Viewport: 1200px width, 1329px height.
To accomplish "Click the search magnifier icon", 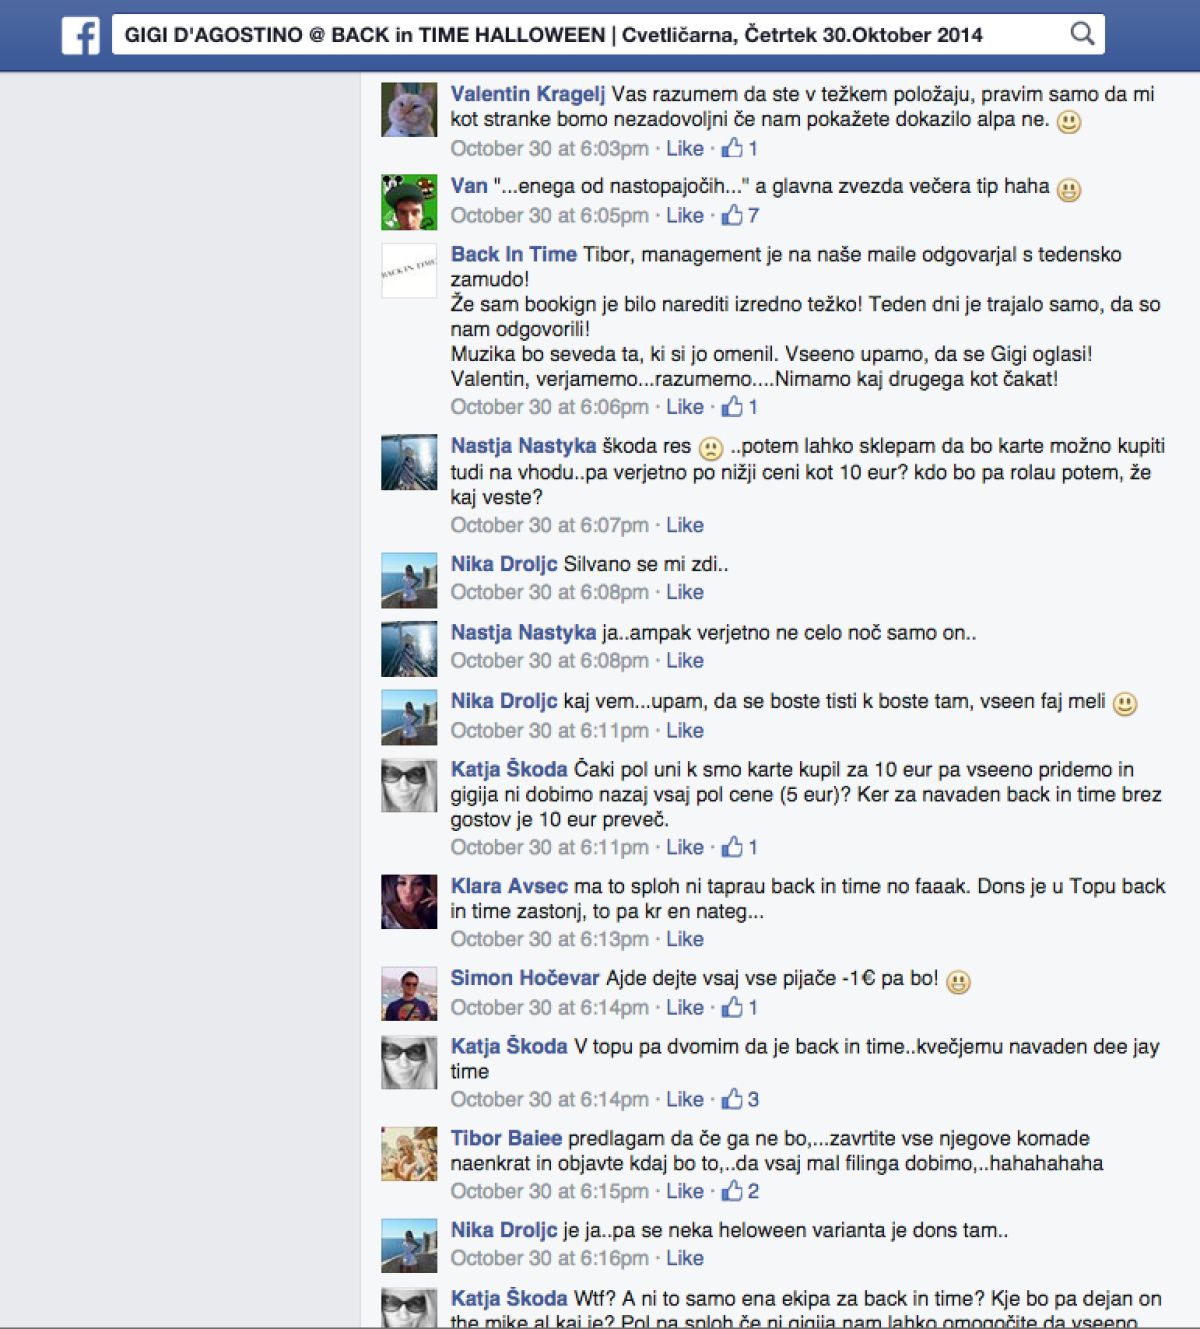I will pos(1082,34).
